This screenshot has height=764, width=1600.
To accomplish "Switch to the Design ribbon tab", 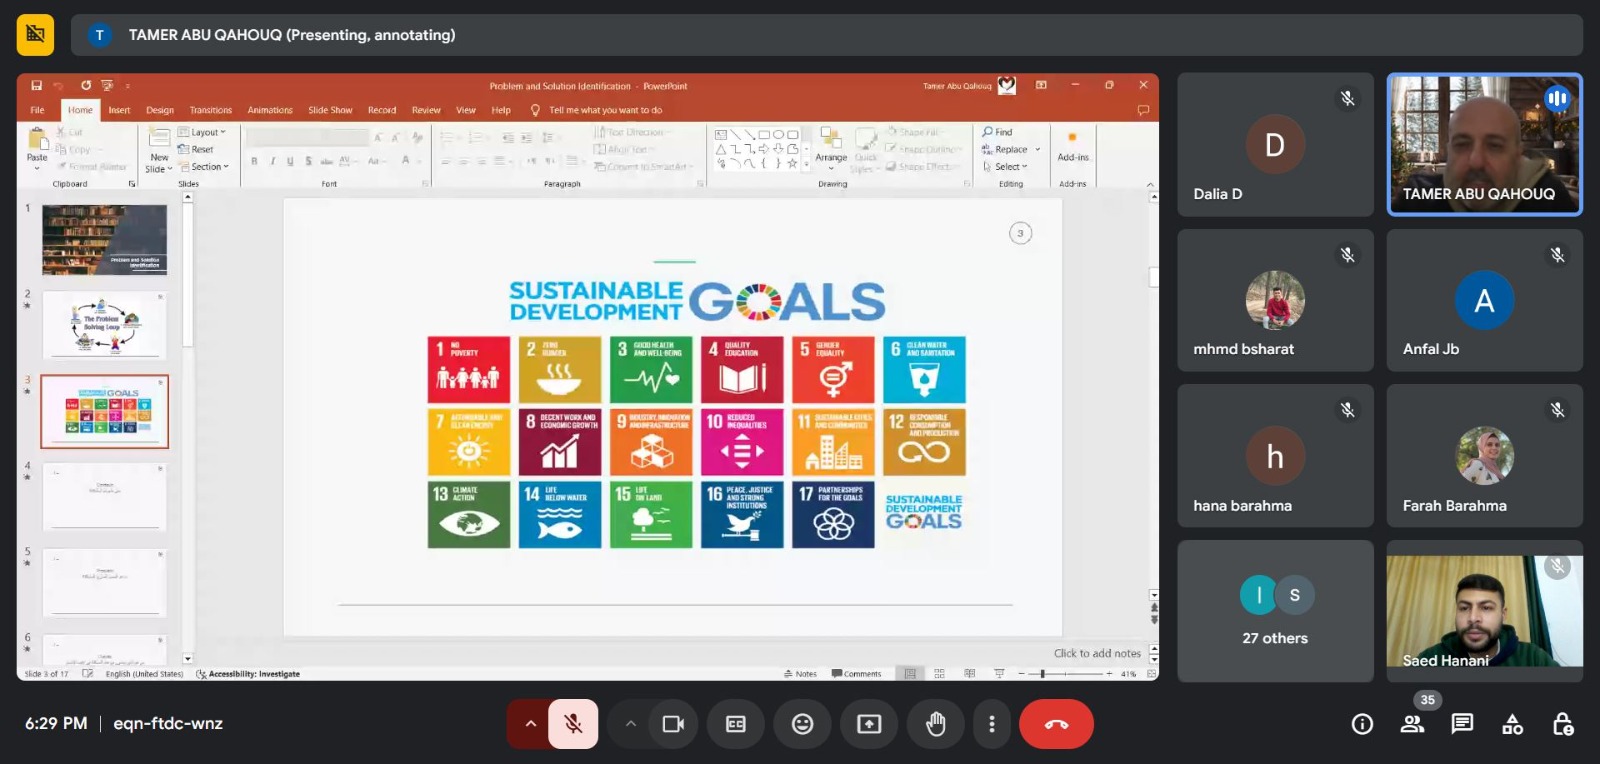I will tap(160, 110).
